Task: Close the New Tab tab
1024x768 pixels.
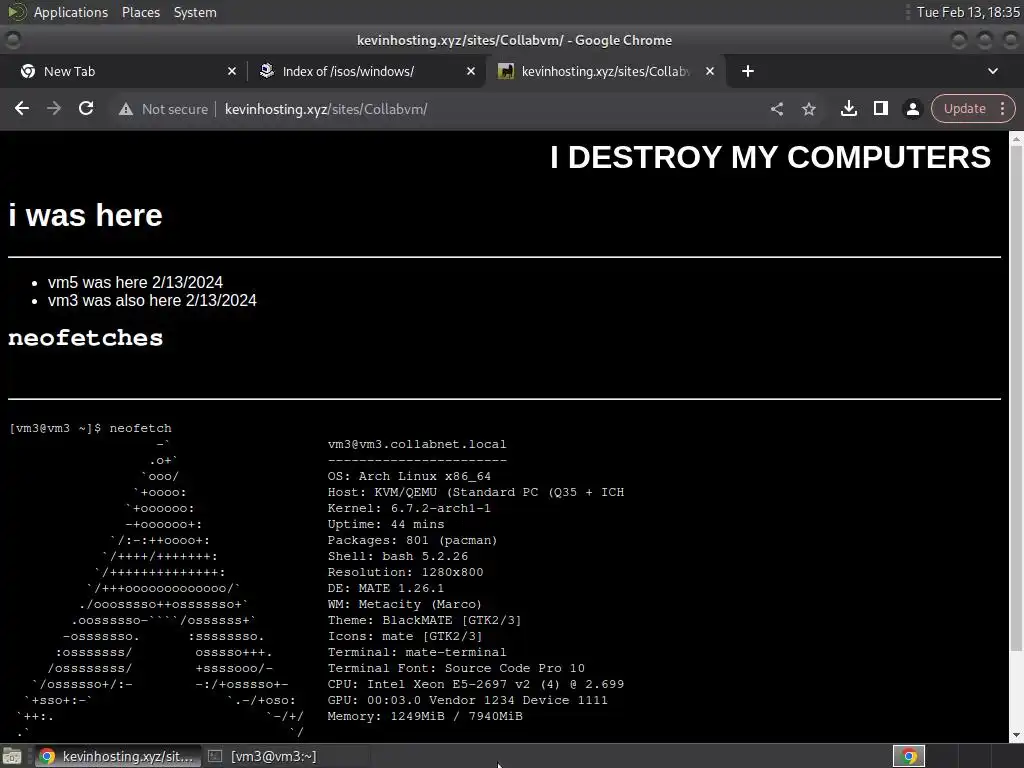Action: coord(231,71)
